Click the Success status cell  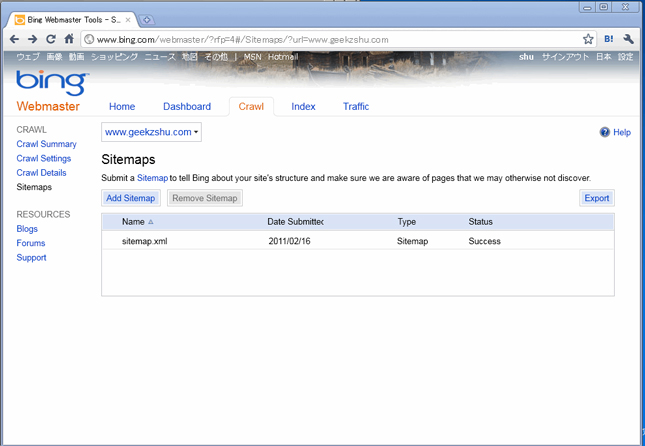[485, 241]
